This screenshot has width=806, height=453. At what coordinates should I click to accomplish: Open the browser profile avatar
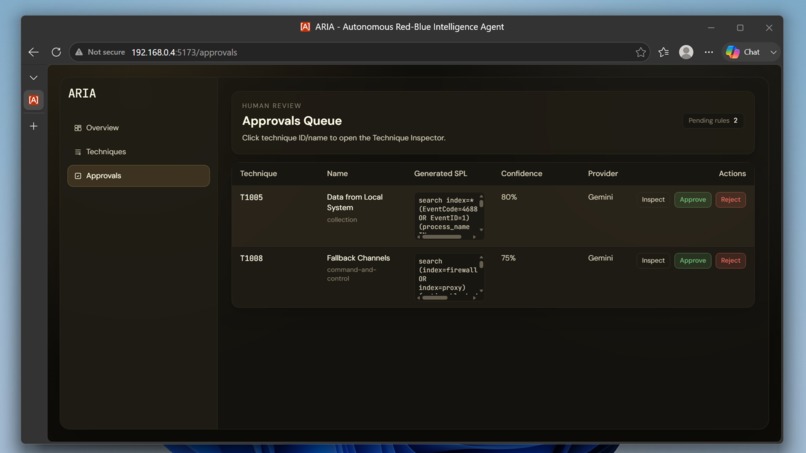tap(686, 52)
